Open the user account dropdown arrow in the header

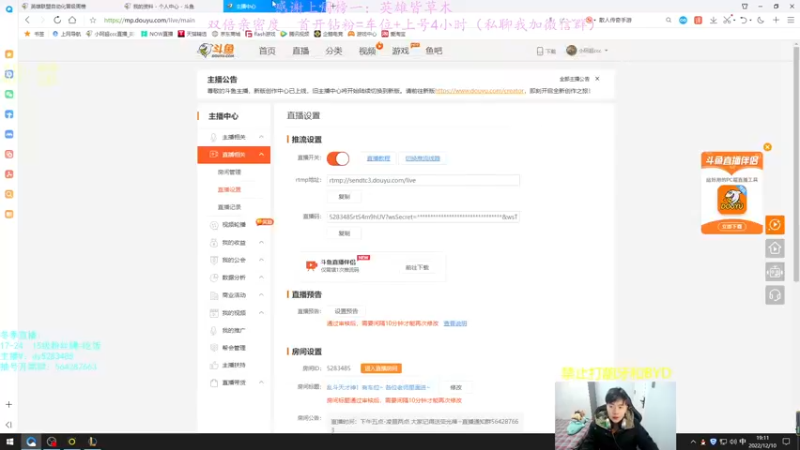[606, 51]
